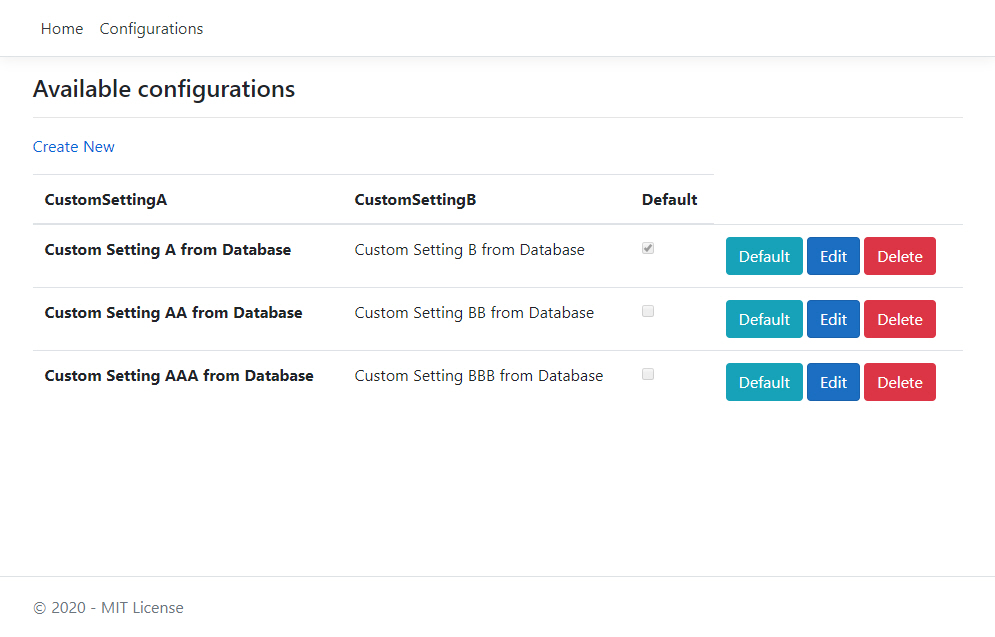Open the Home navigation link
Screen dimensions: 995x637
click(x=62, y=29)
